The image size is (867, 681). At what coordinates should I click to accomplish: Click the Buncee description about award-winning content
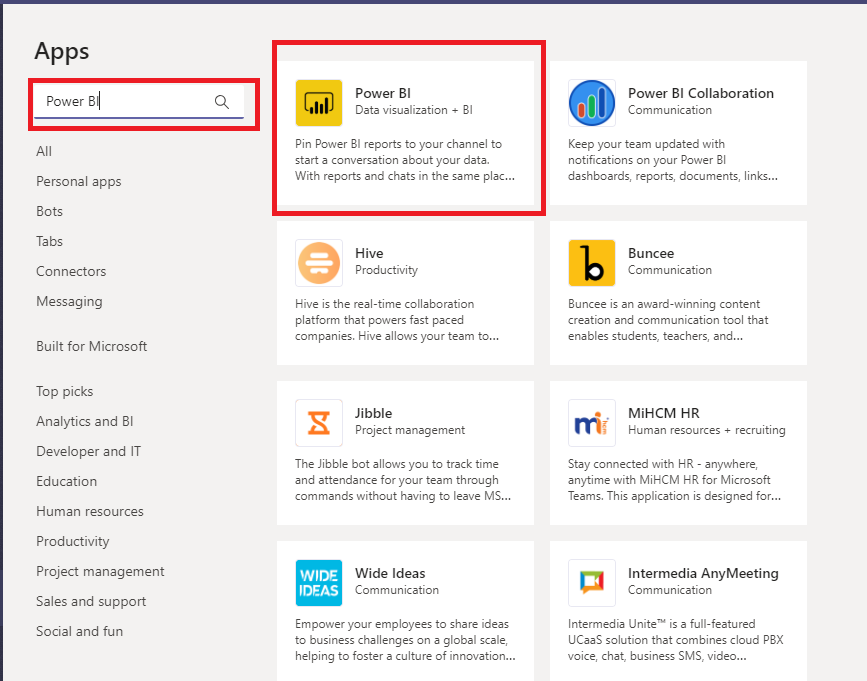click(x=668, y=319)
